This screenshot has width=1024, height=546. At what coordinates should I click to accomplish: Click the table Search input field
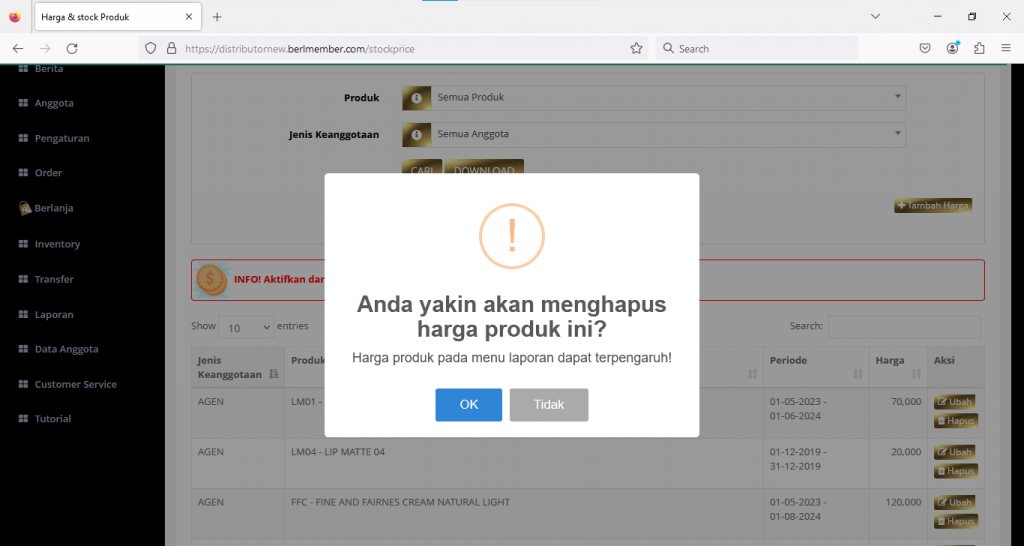click(904, 327)
